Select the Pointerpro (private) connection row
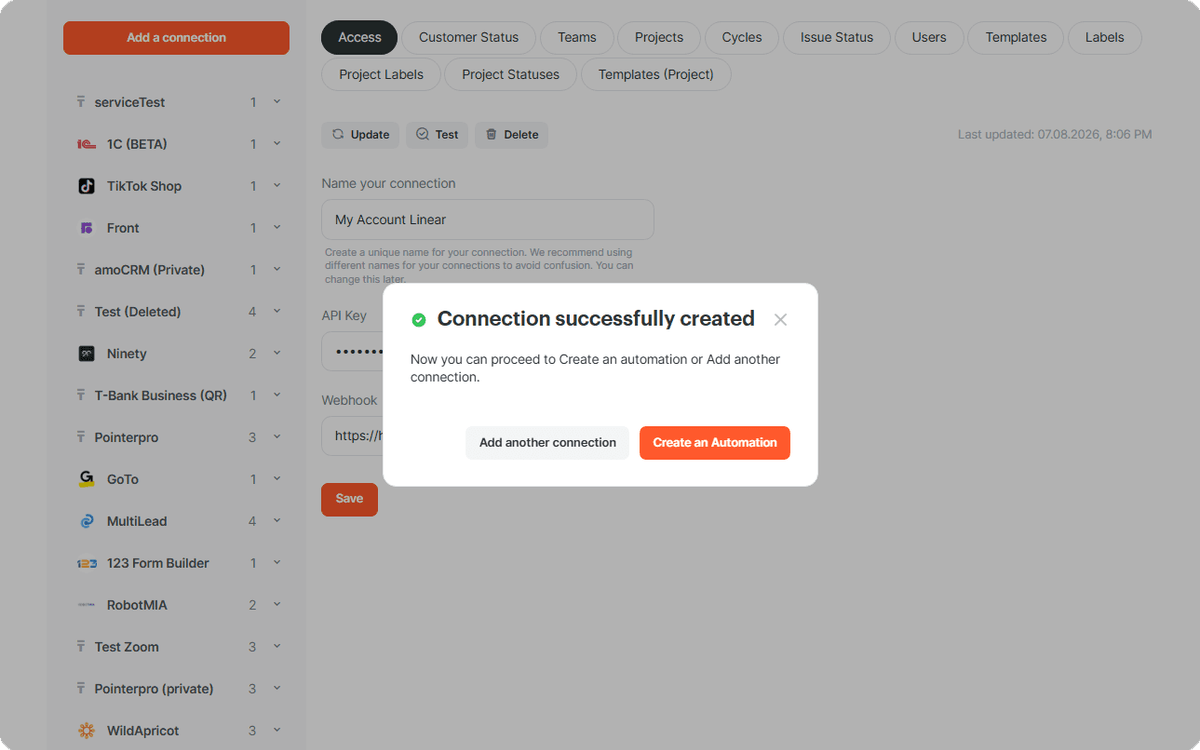Image resolution: width=1200 pixels, height=750 pixels. tap(176, 689)
